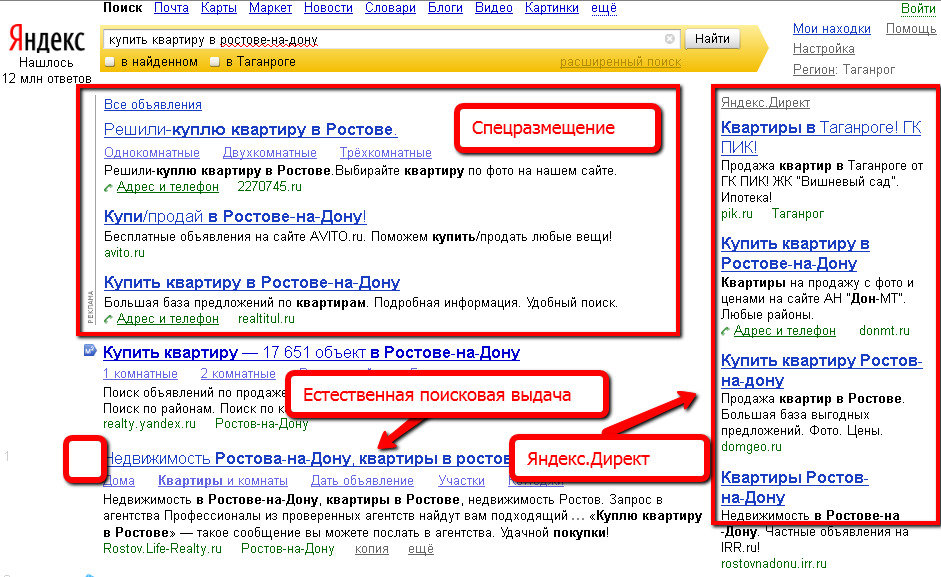Change the Регион setting
The height and width of the screenshot is (577, 941).
(814, 70)
